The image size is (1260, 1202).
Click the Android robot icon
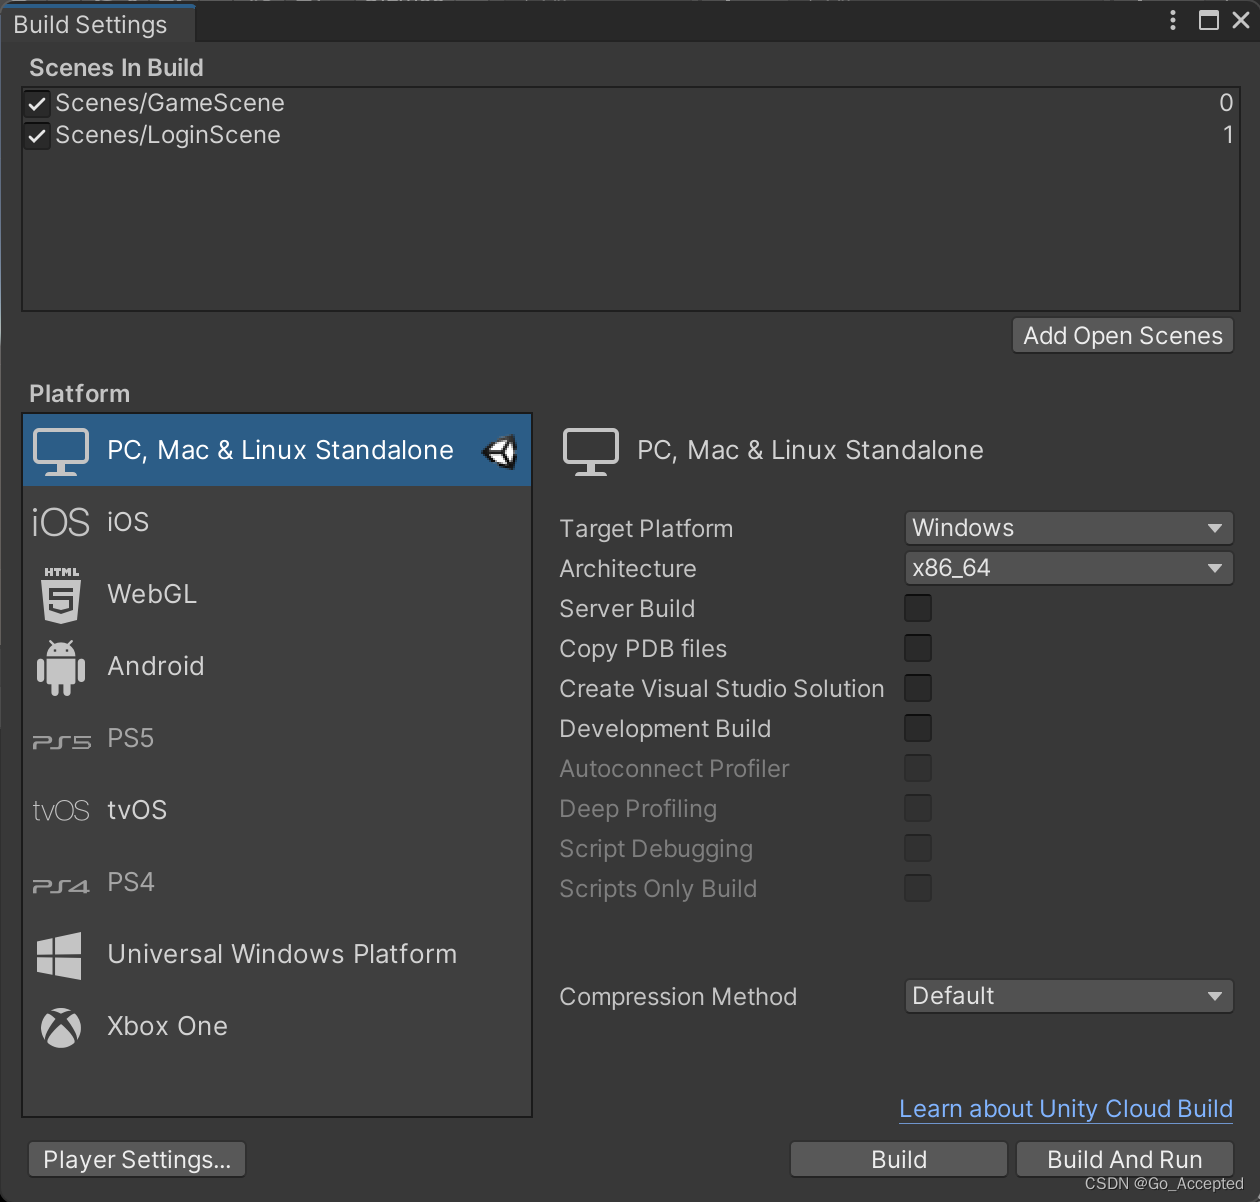61,667
